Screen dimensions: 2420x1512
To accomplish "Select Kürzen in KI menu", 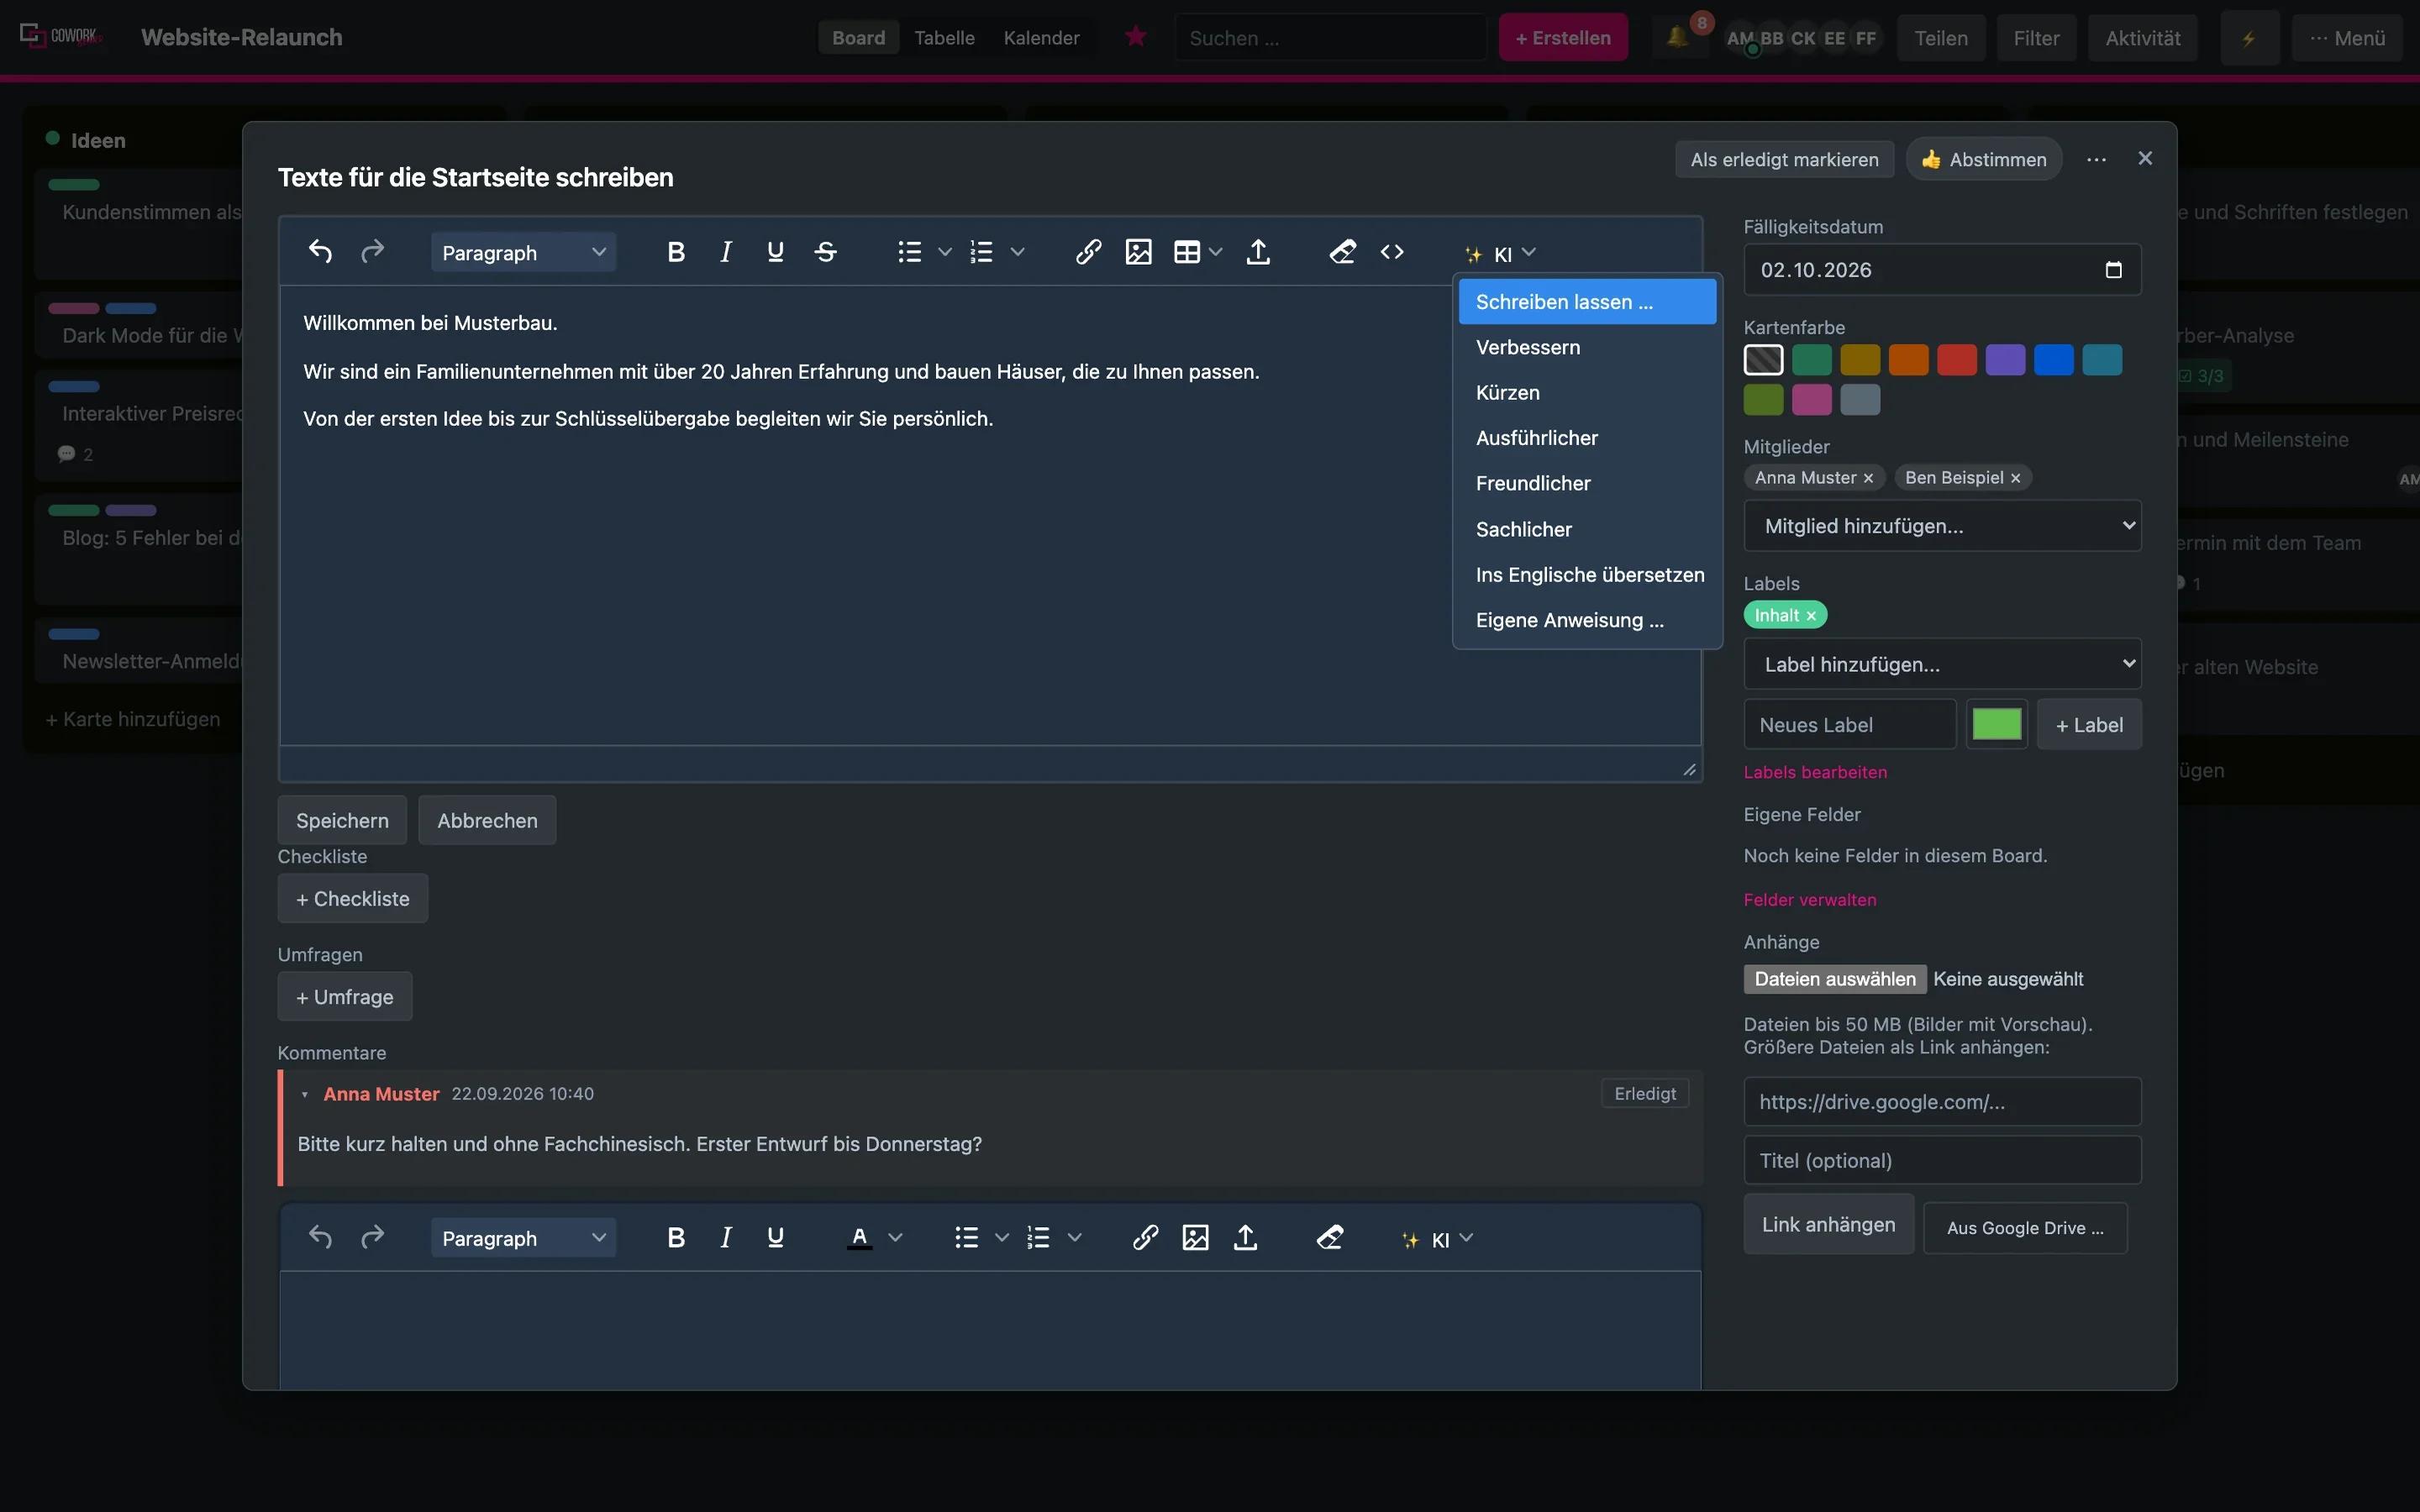I will [x=1587, y=393].
